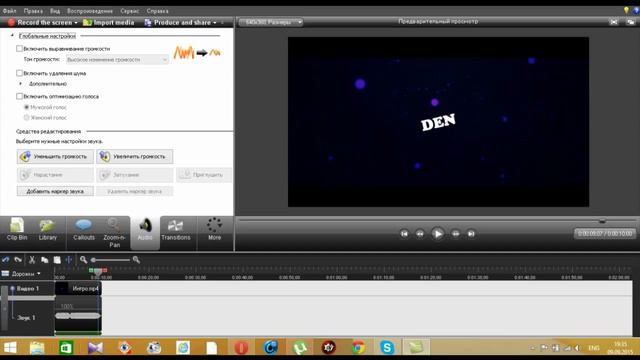Click the timeline zoom out magnifier
Viewport: 640px width, 360px height.
(x=83, y=260)
